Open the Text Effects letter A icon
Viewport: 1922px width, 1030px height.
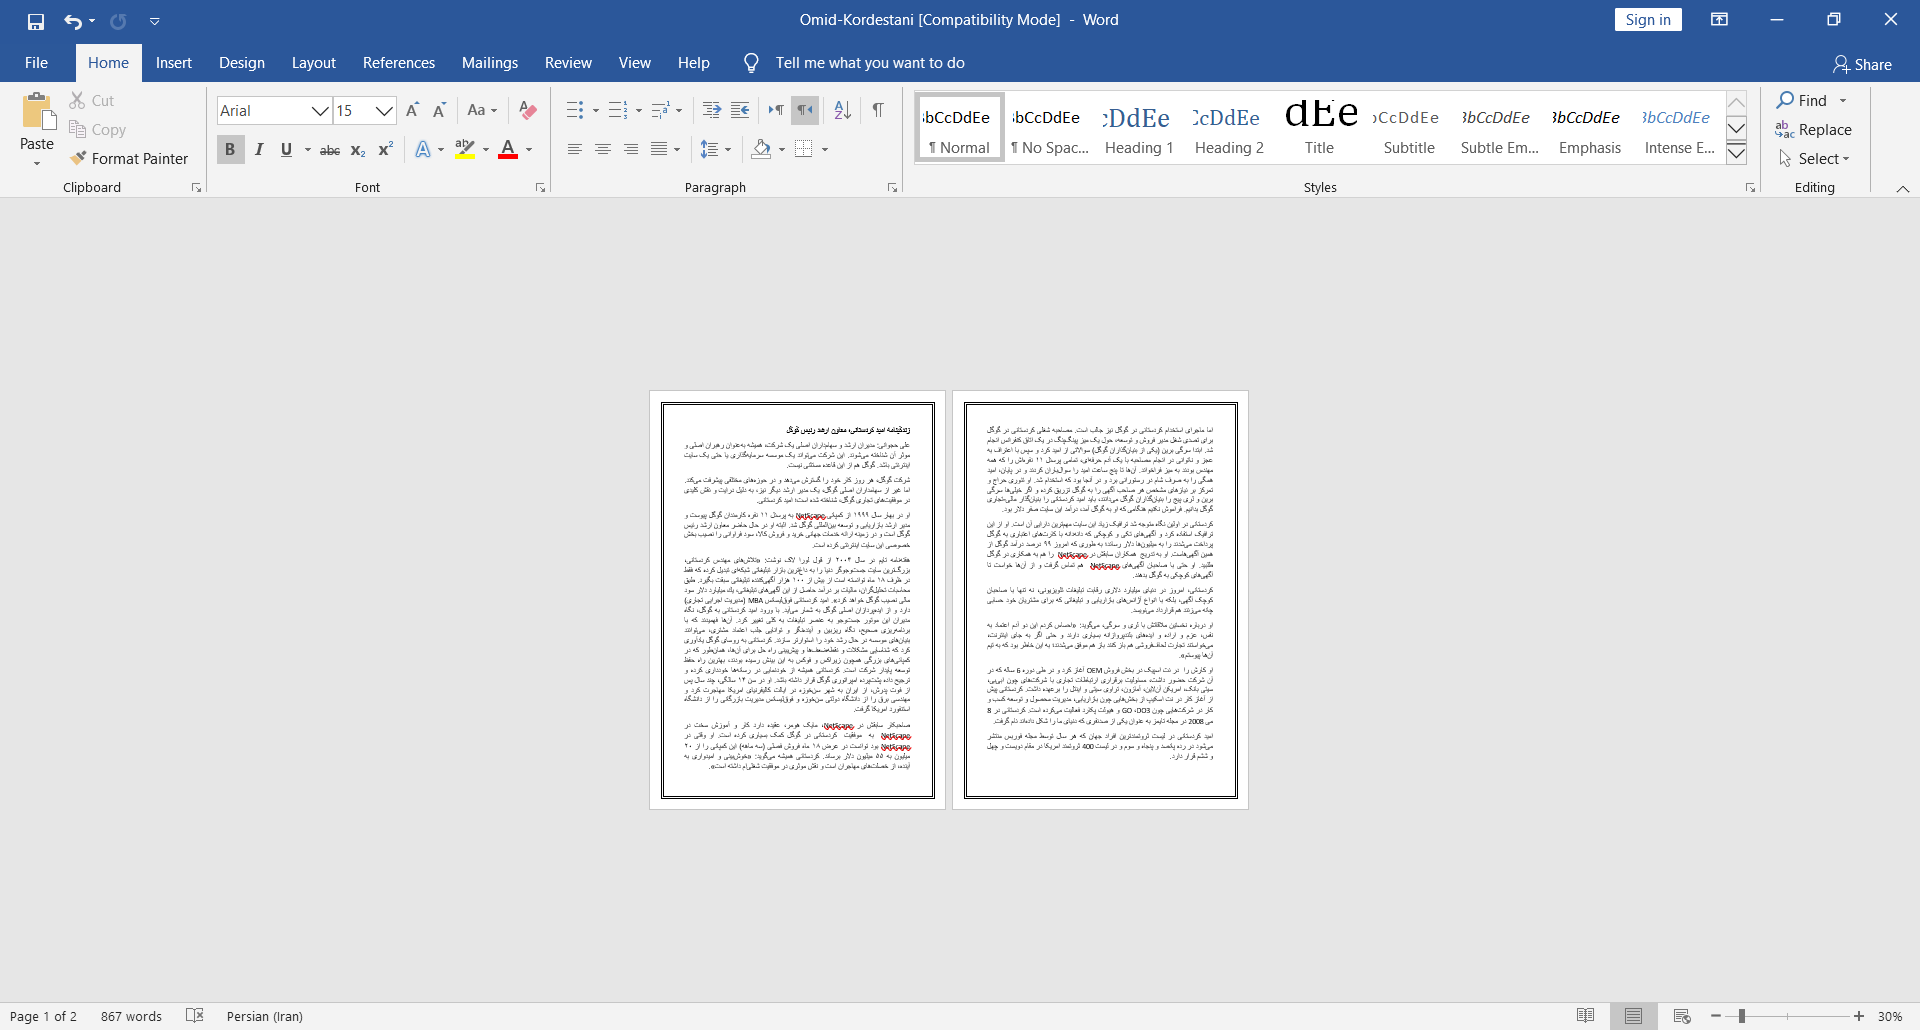[x=423, y=150]
